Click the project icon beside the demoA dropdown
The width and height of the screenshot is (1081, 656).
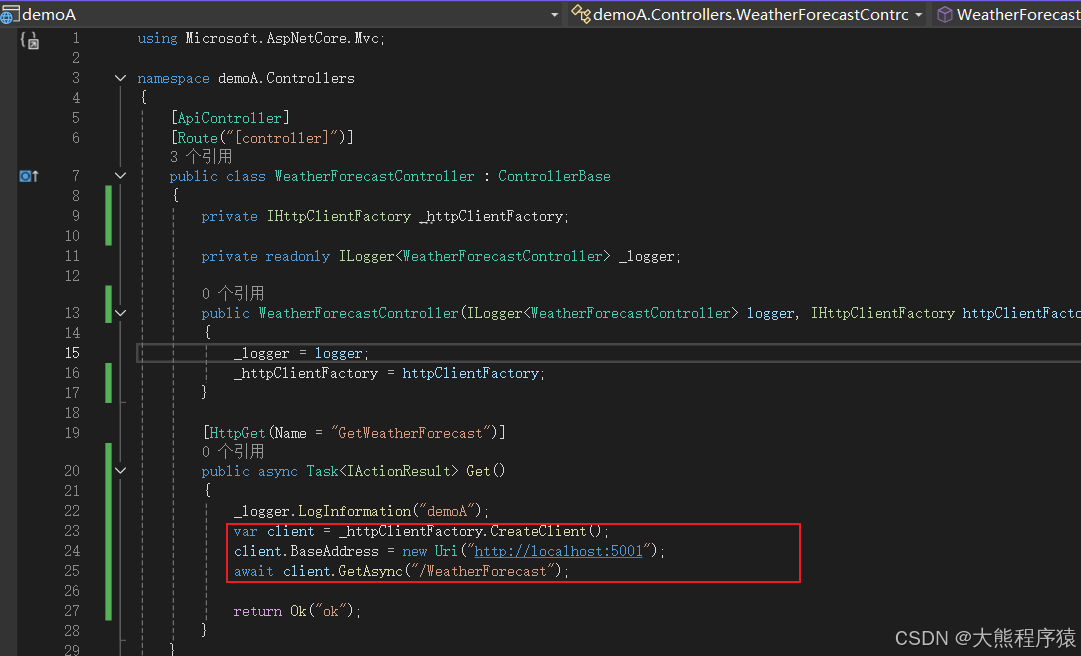[10, 14]
